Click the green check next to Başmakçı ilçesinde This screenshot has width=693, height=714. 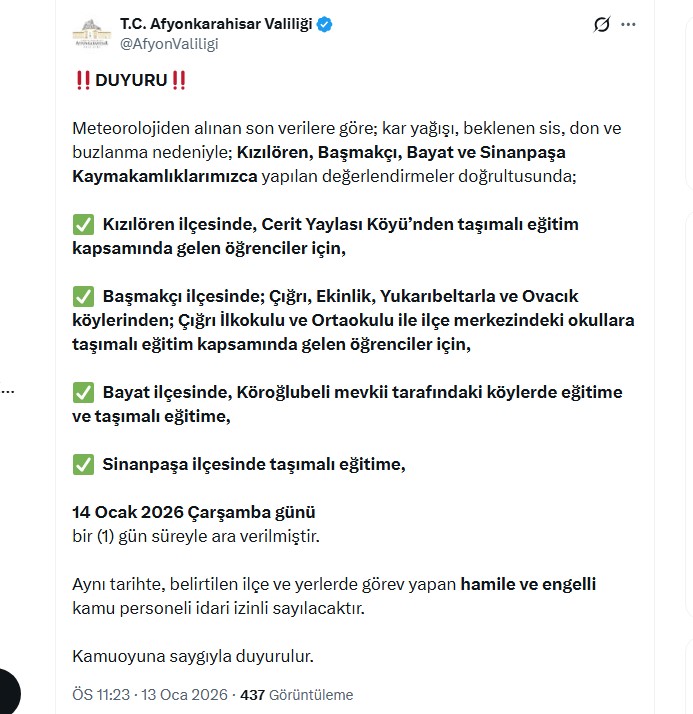click(84, 296)
